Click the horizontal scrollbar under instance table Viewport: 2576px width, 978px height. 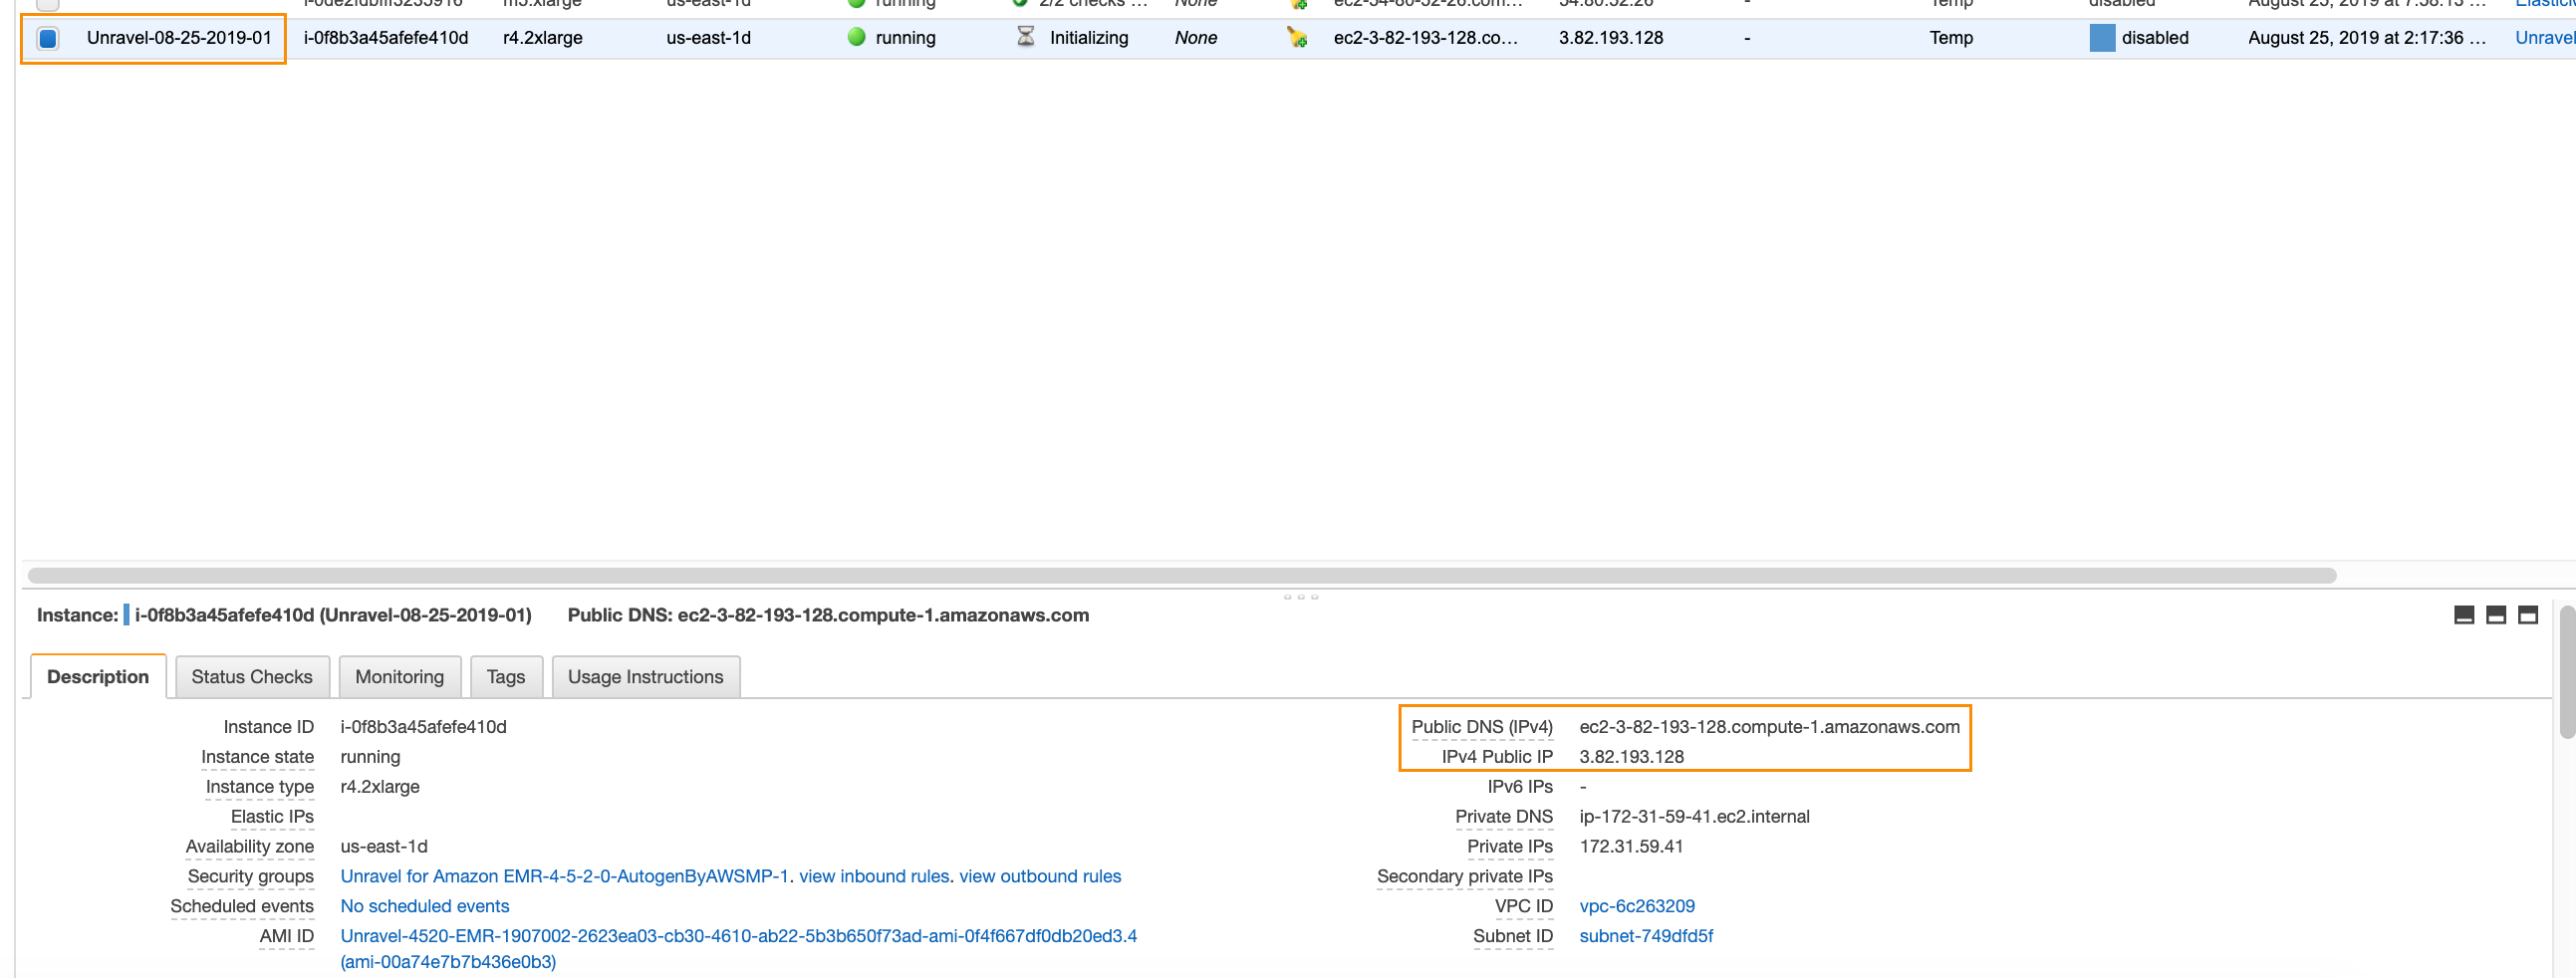click(1182, 576)
